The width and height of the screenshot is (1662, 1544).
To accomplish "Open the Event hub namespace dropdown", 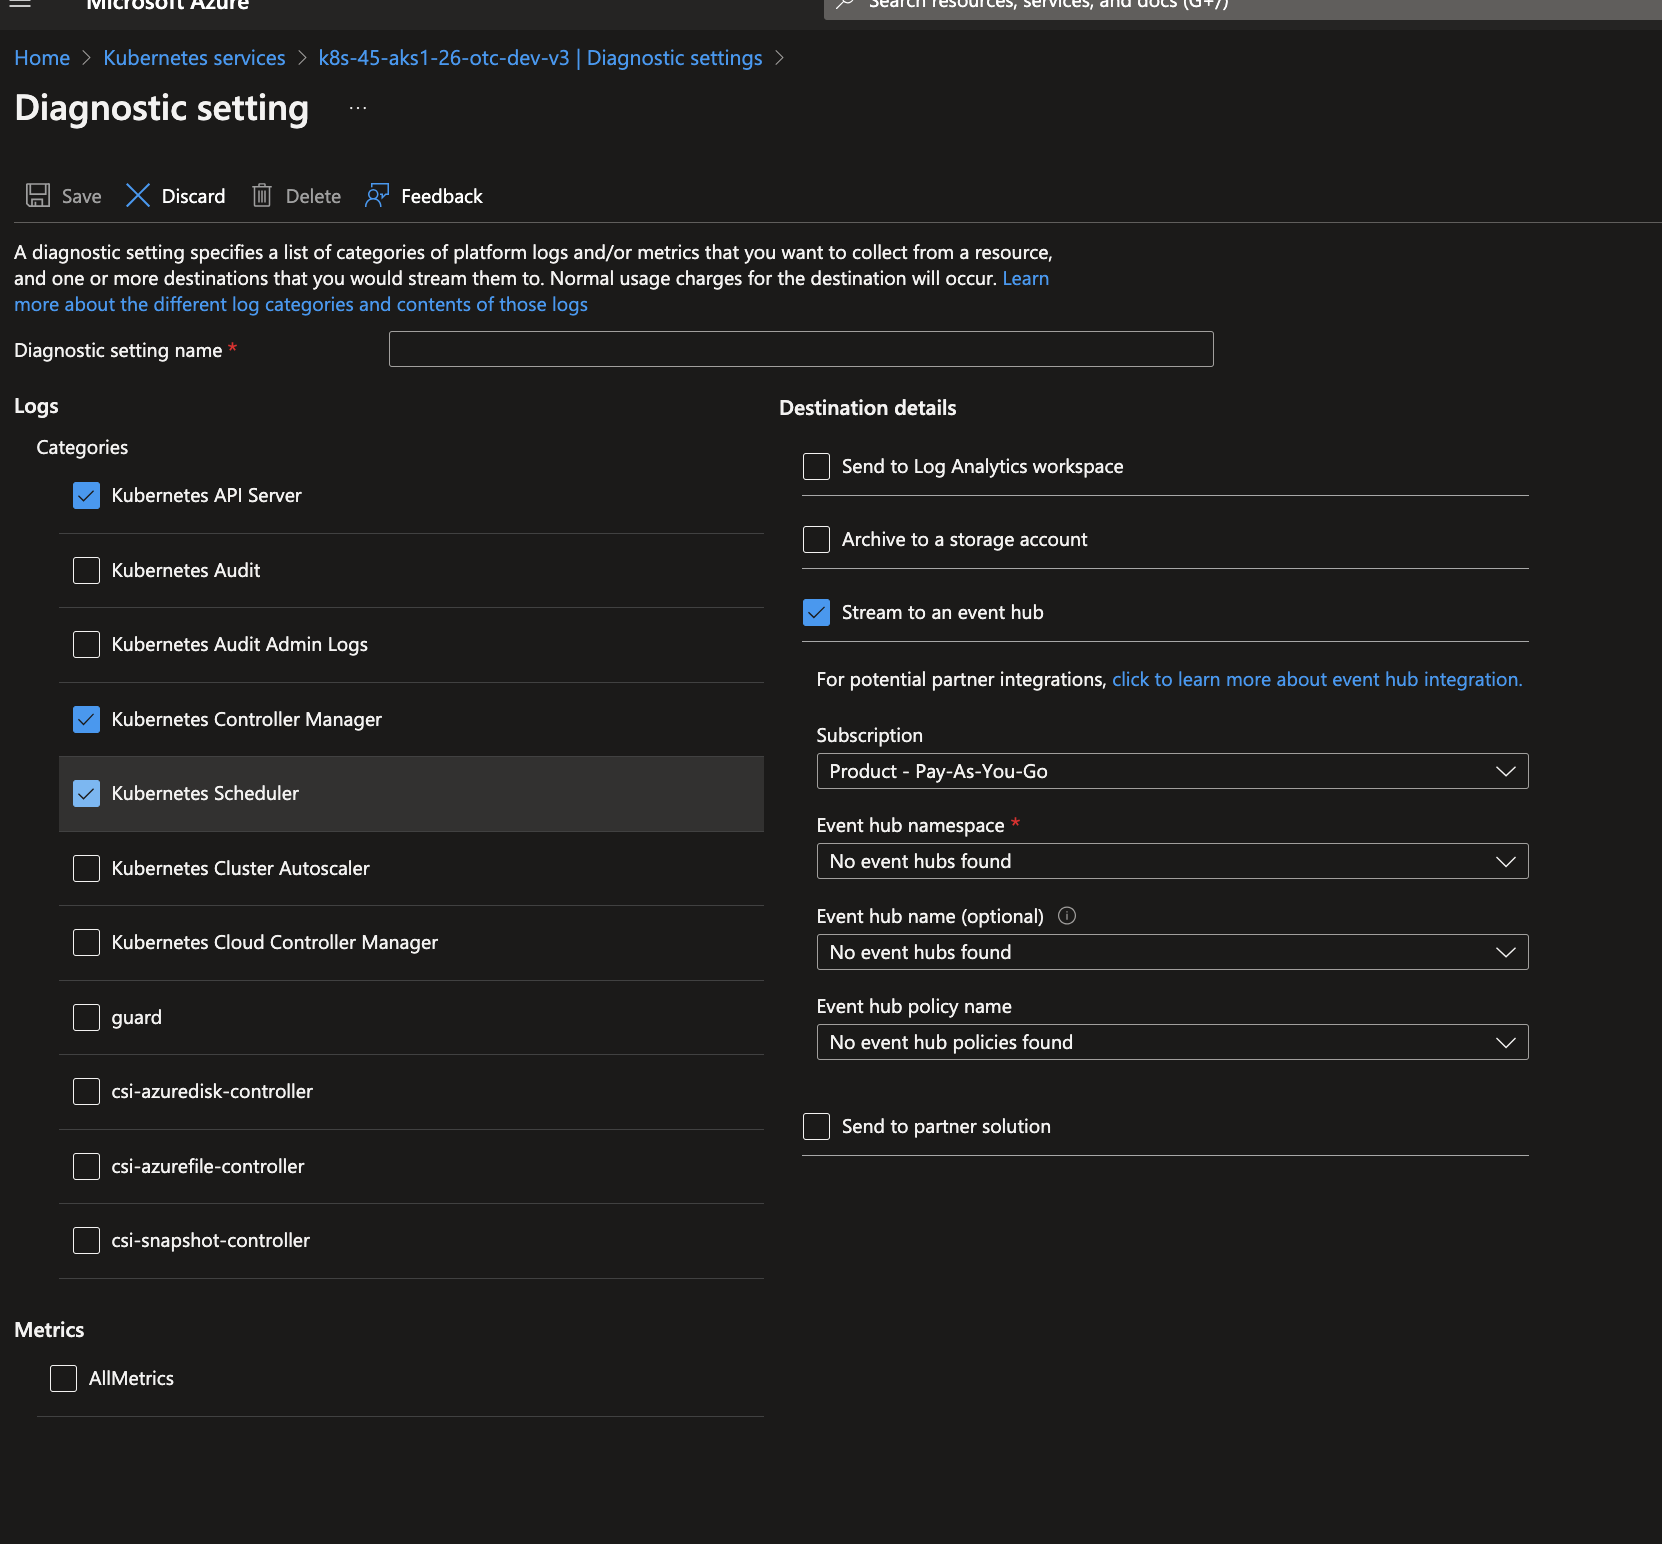I will pos(1172,861).
